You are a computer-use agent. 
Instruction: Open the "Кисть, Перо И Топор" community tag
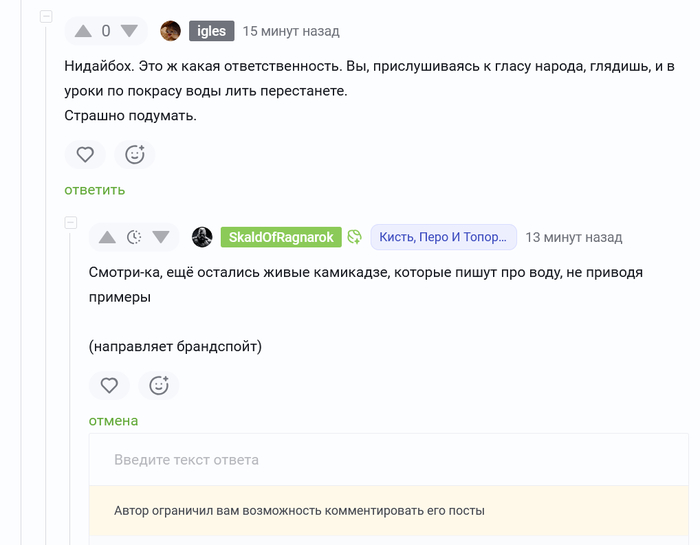[443, 237]
